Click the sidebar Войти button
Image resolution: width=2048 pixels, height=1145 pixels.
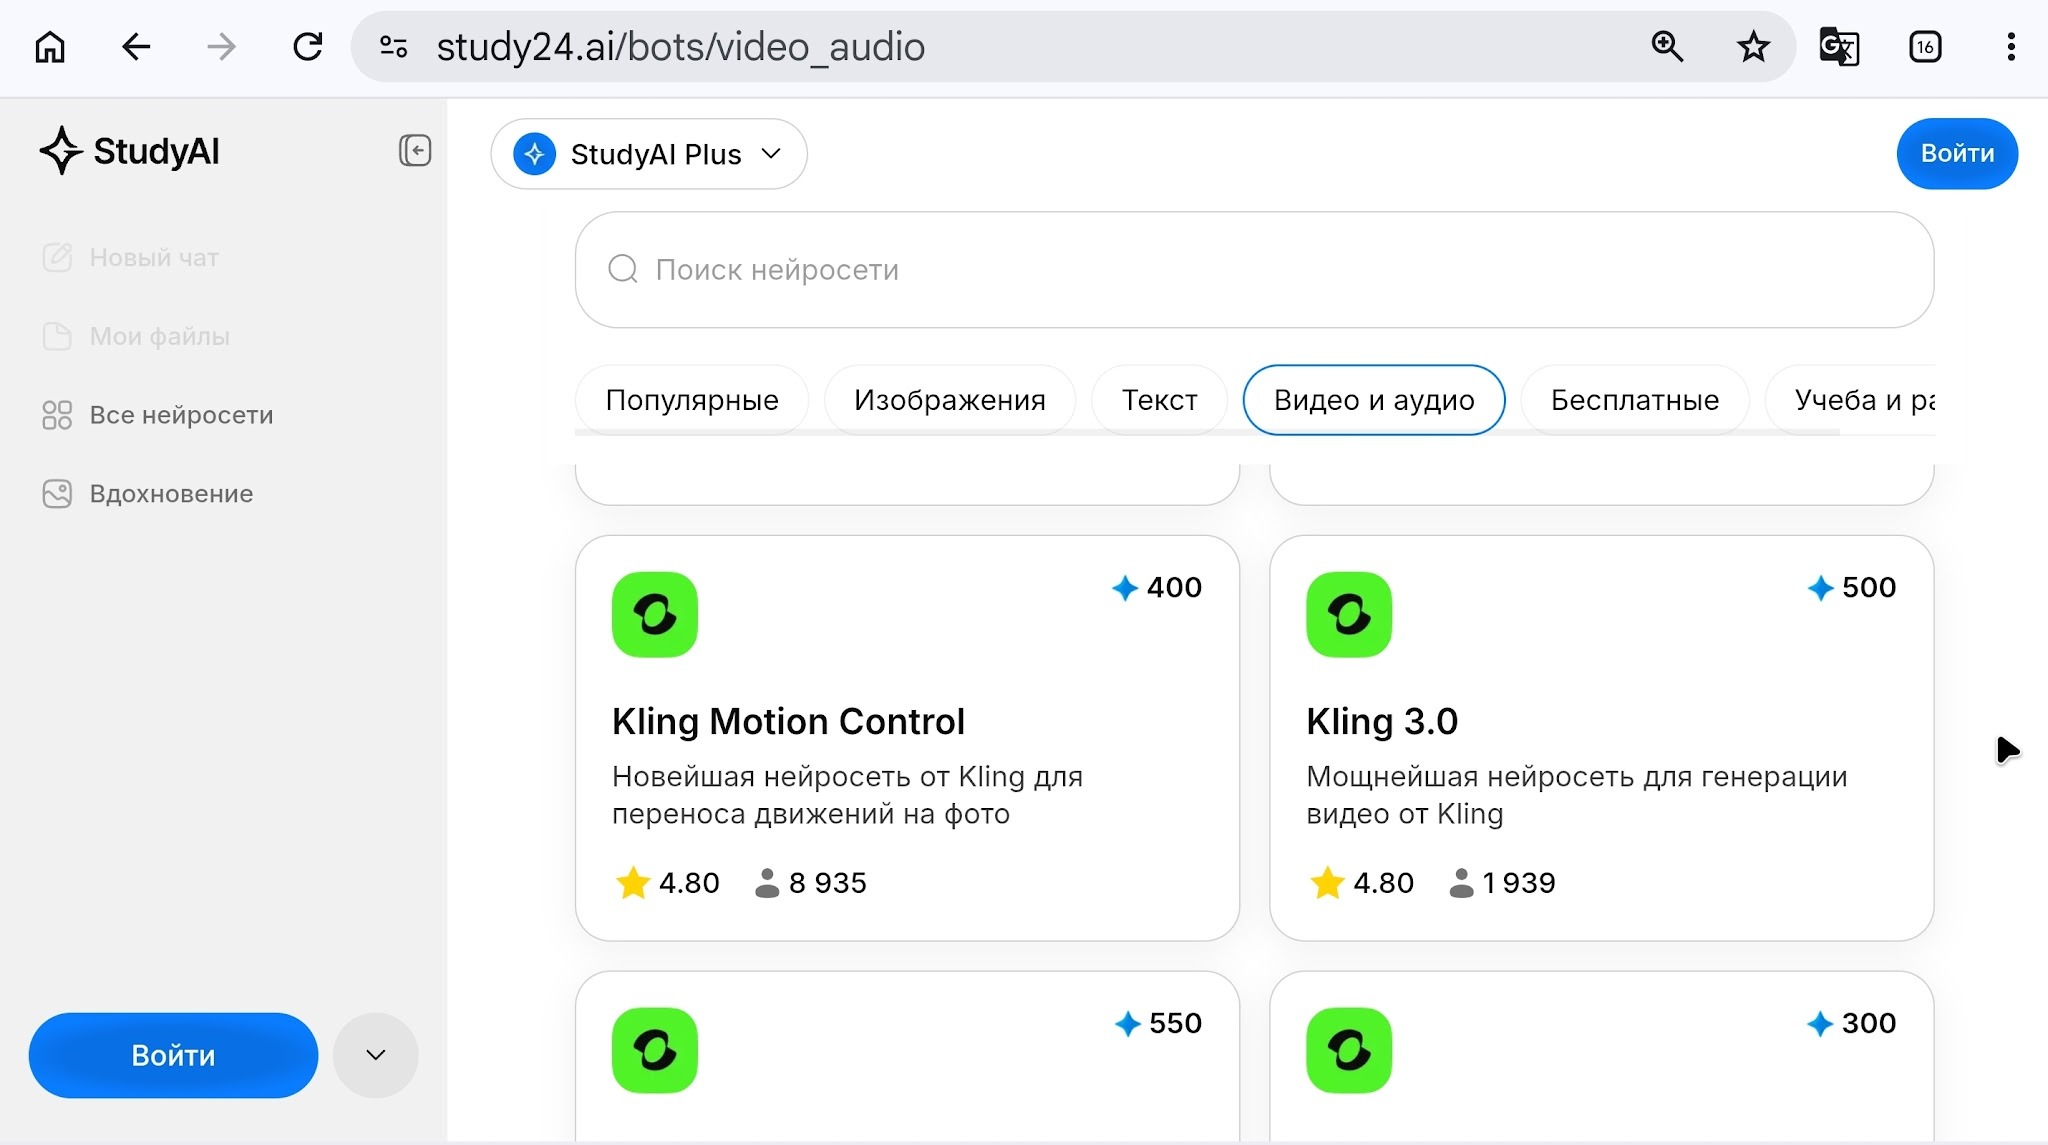tap(174, 1055)
